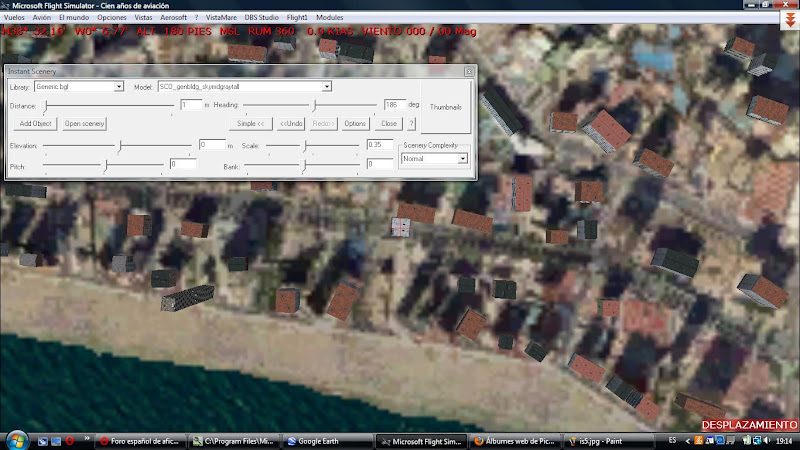Click the Heading degrees field
800x450 pixels.
394,105
